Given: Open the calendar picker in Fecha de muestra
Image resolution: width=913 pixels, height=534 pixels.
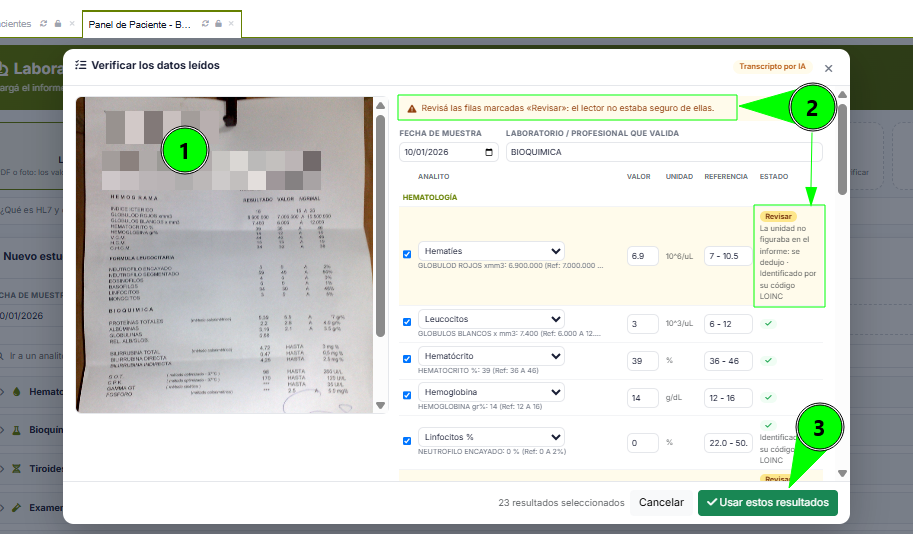Looking at the screenshot, I should pyautogui.click(x=489, y=152).
